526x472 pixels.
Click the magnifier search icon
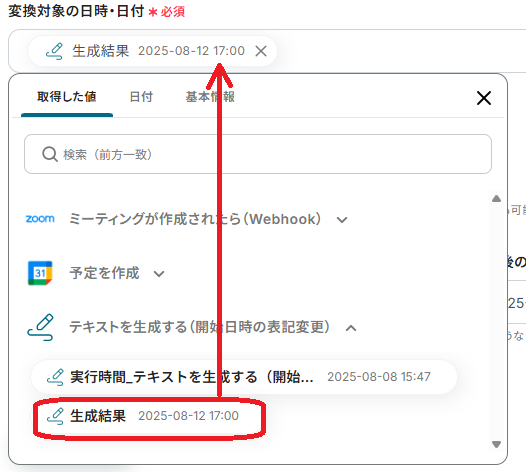(x=50, y=154)
